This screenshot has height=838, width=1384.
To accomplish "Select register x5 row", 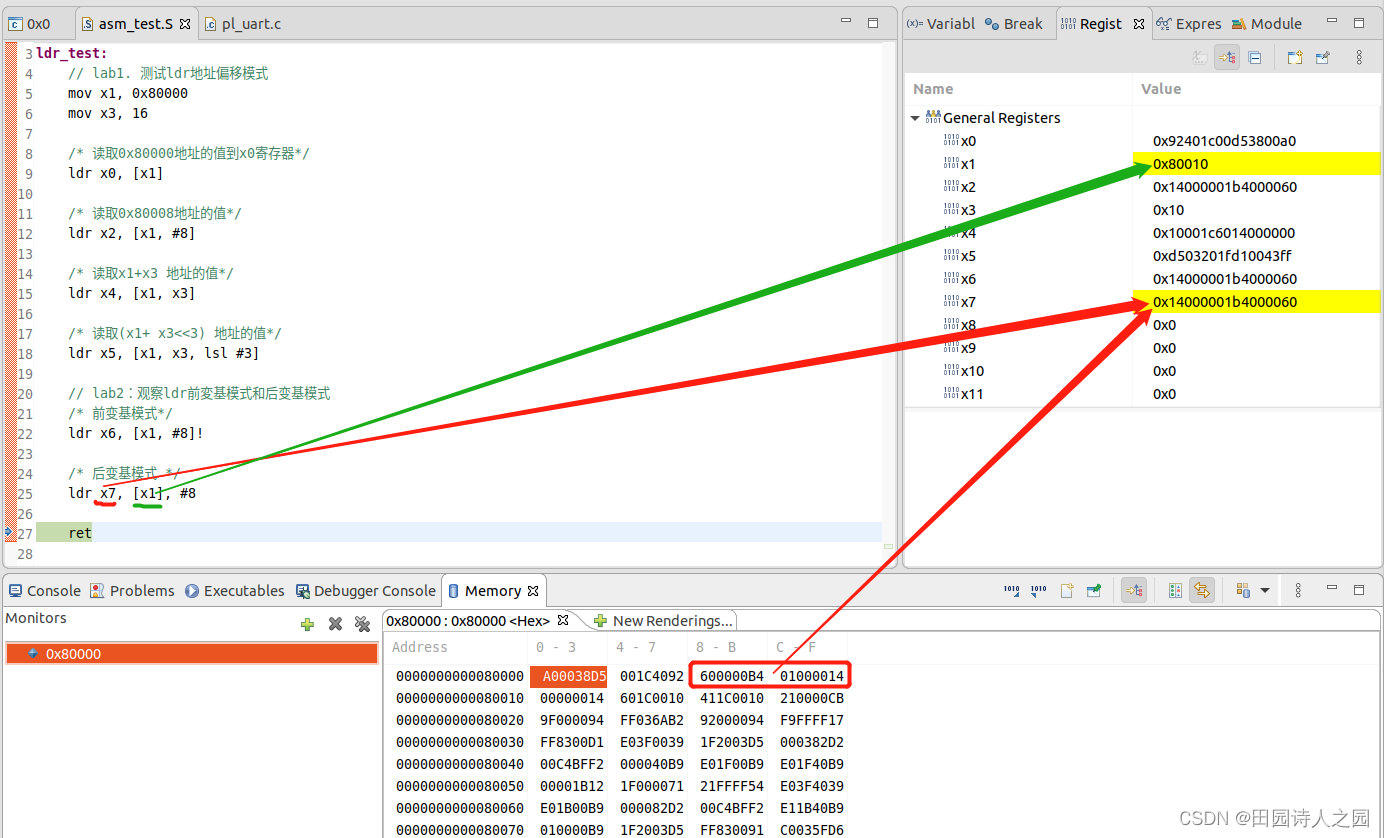I will [1142, 256].
